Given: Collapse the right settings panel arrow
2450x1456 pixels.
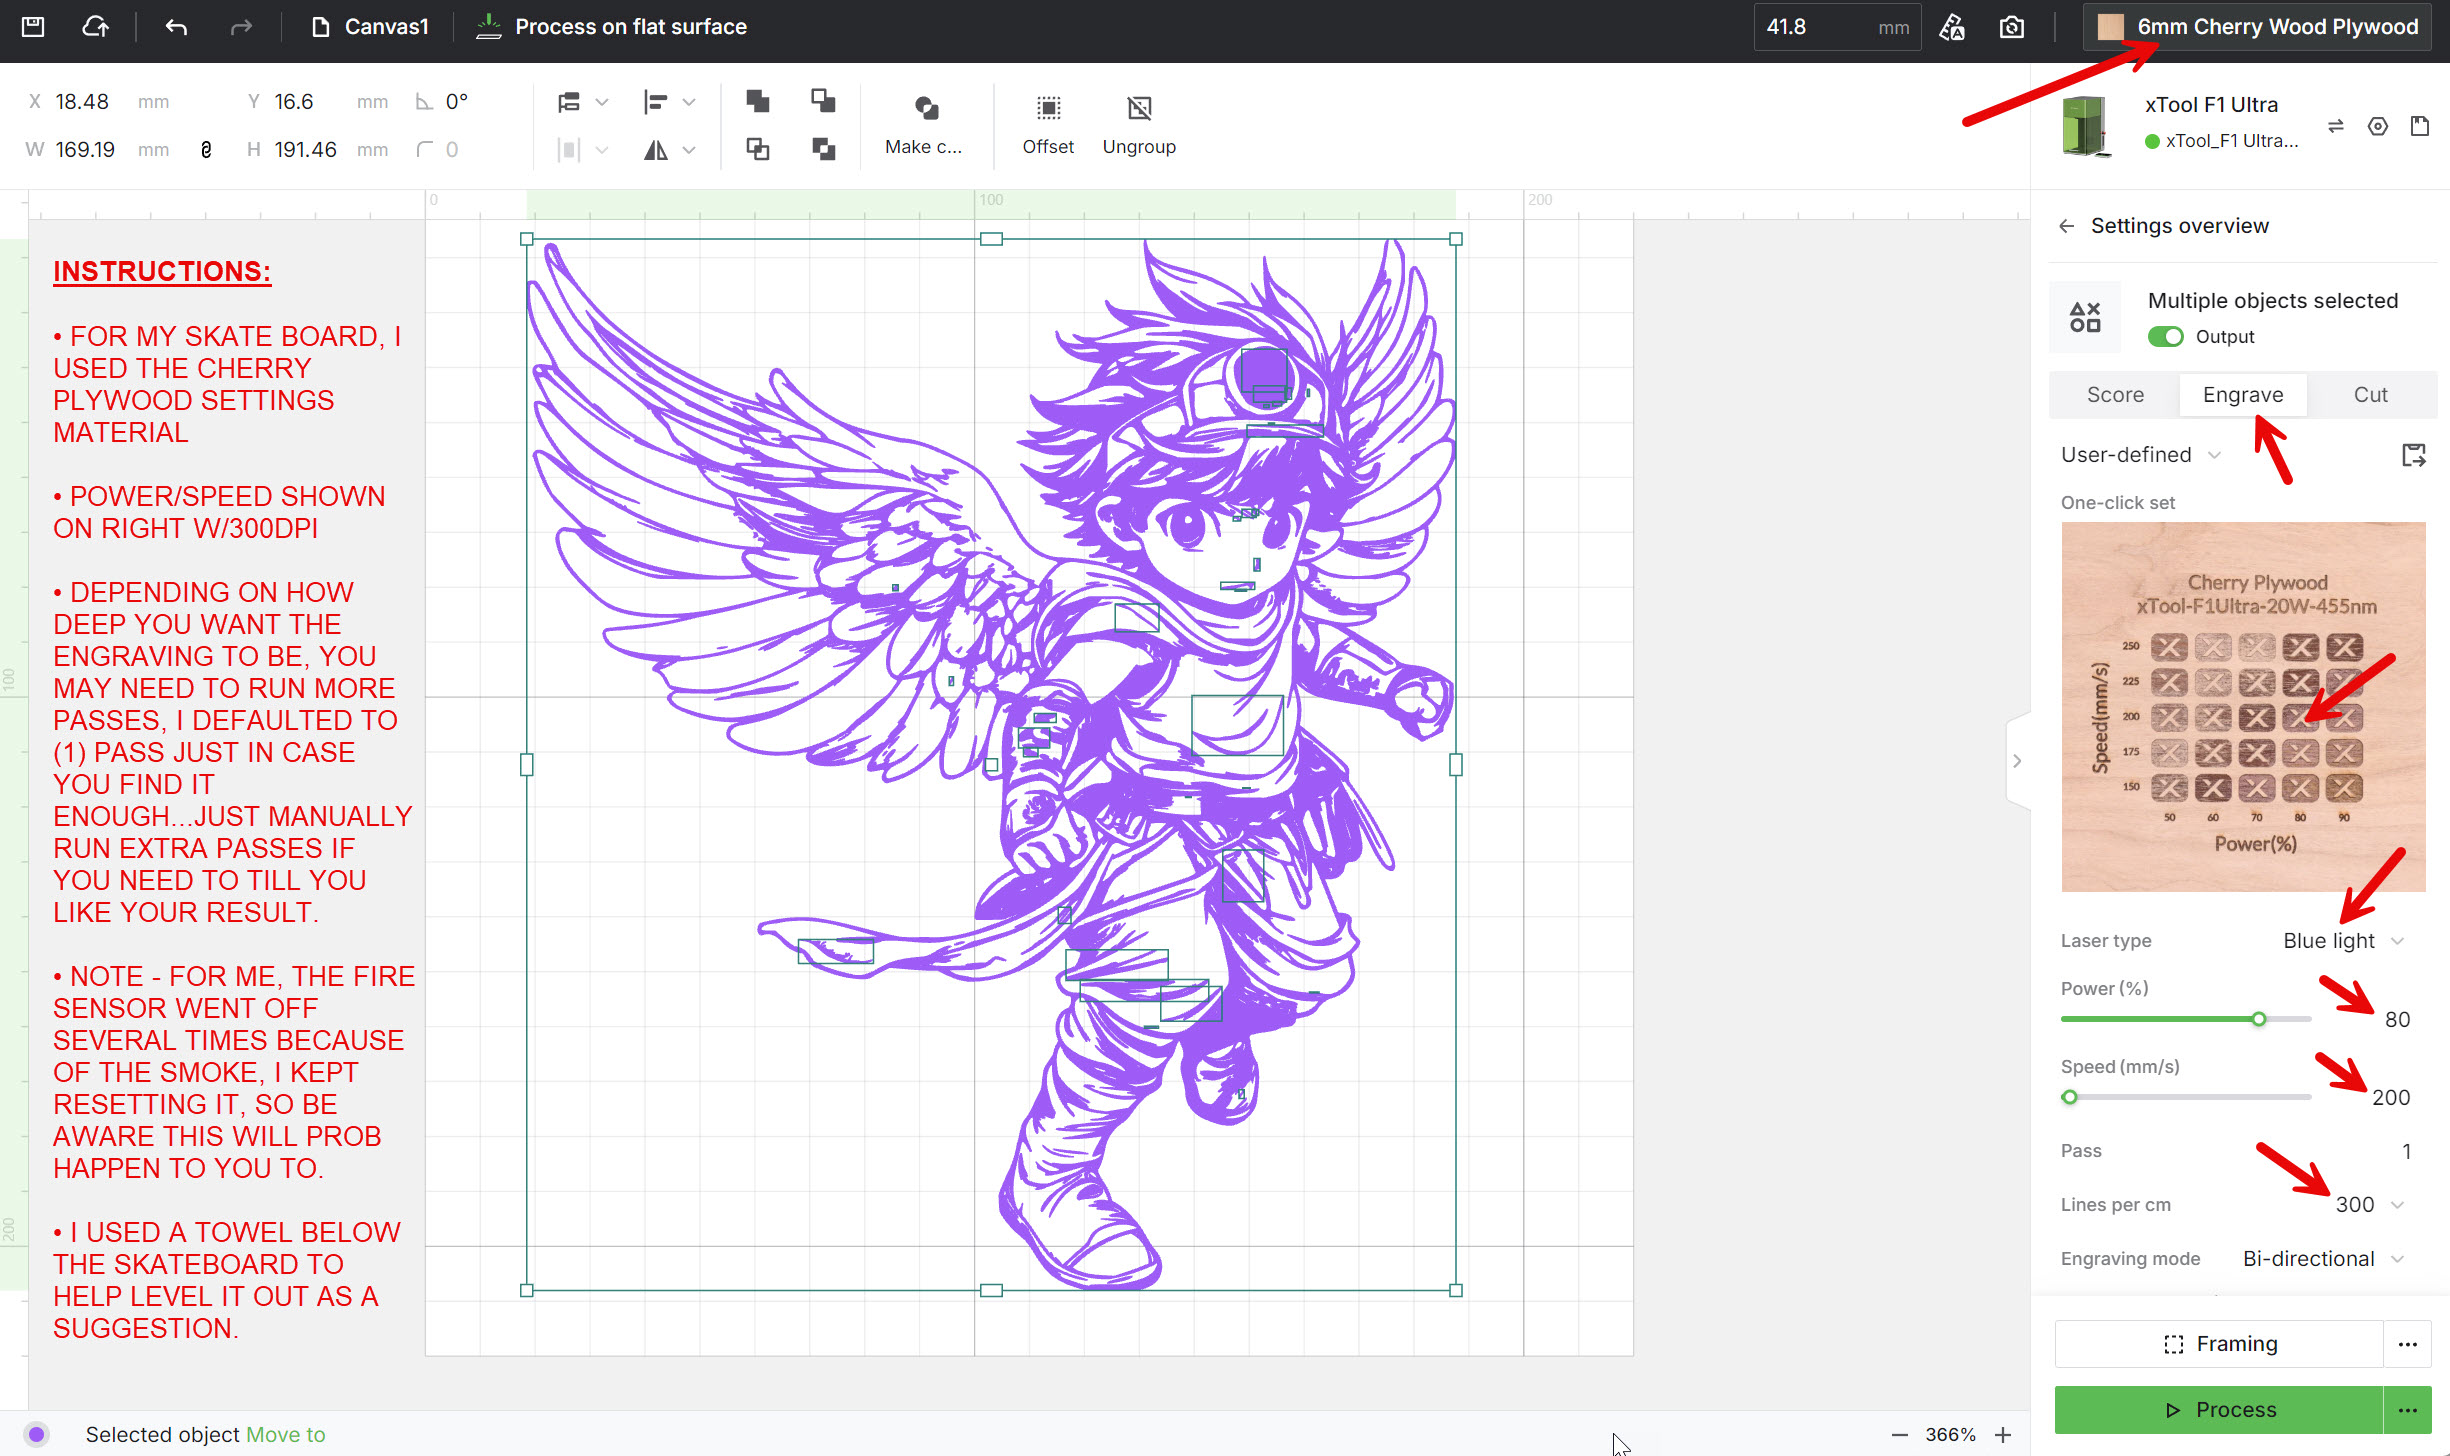Looking at the screenshot, I should point(2017,761).
